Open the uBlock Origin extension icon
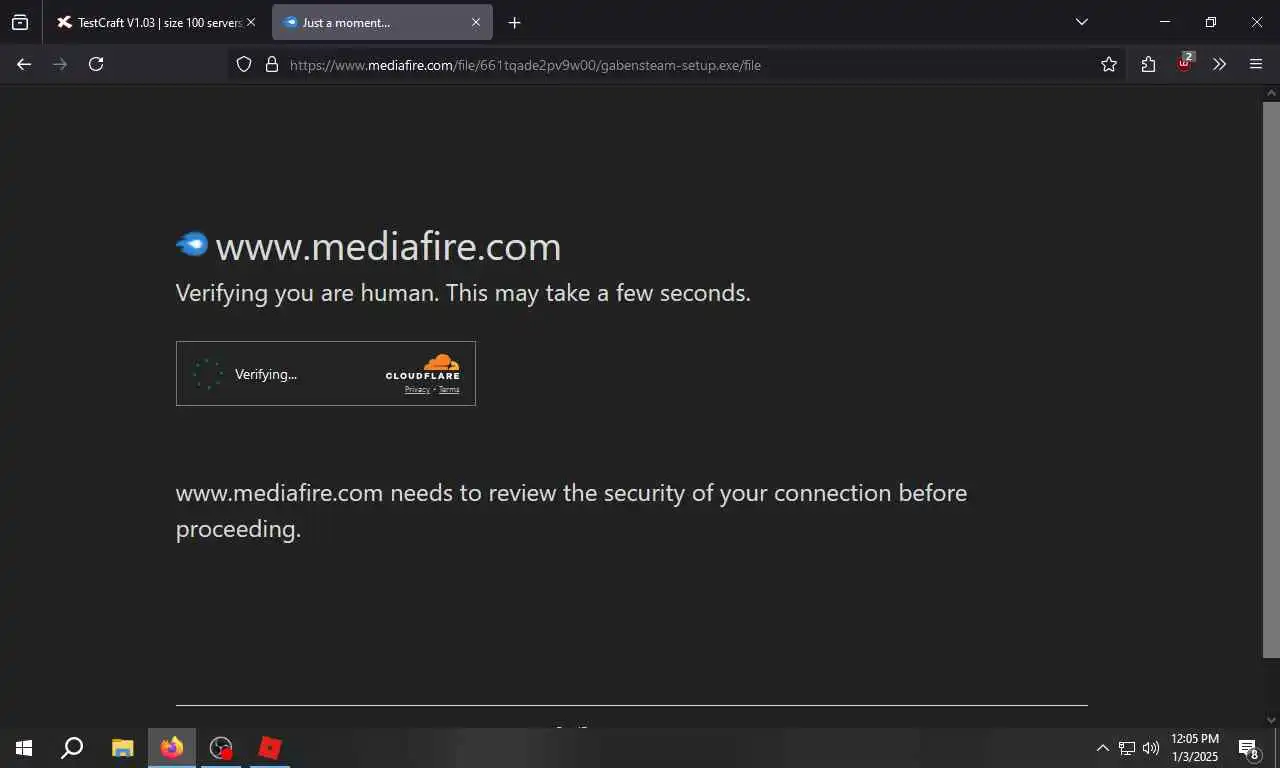 [1185, 63]
